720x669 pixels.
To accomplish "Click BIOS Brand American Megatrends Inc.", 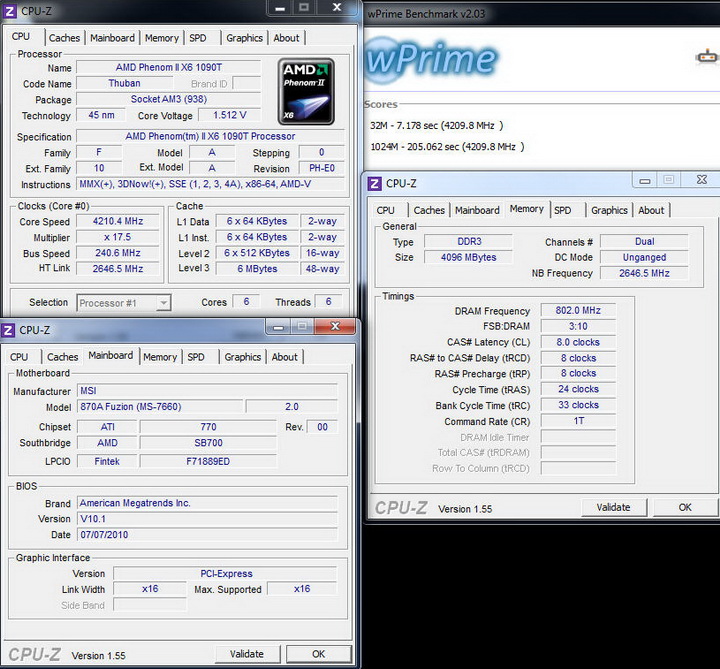I will click(x=207, y=503).
